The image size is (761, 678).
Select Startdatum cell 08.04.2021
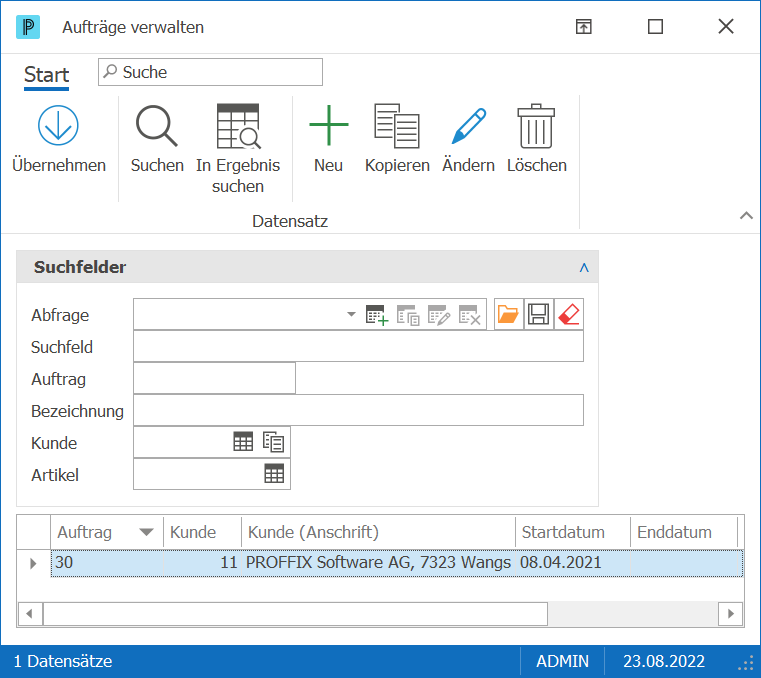573,563
